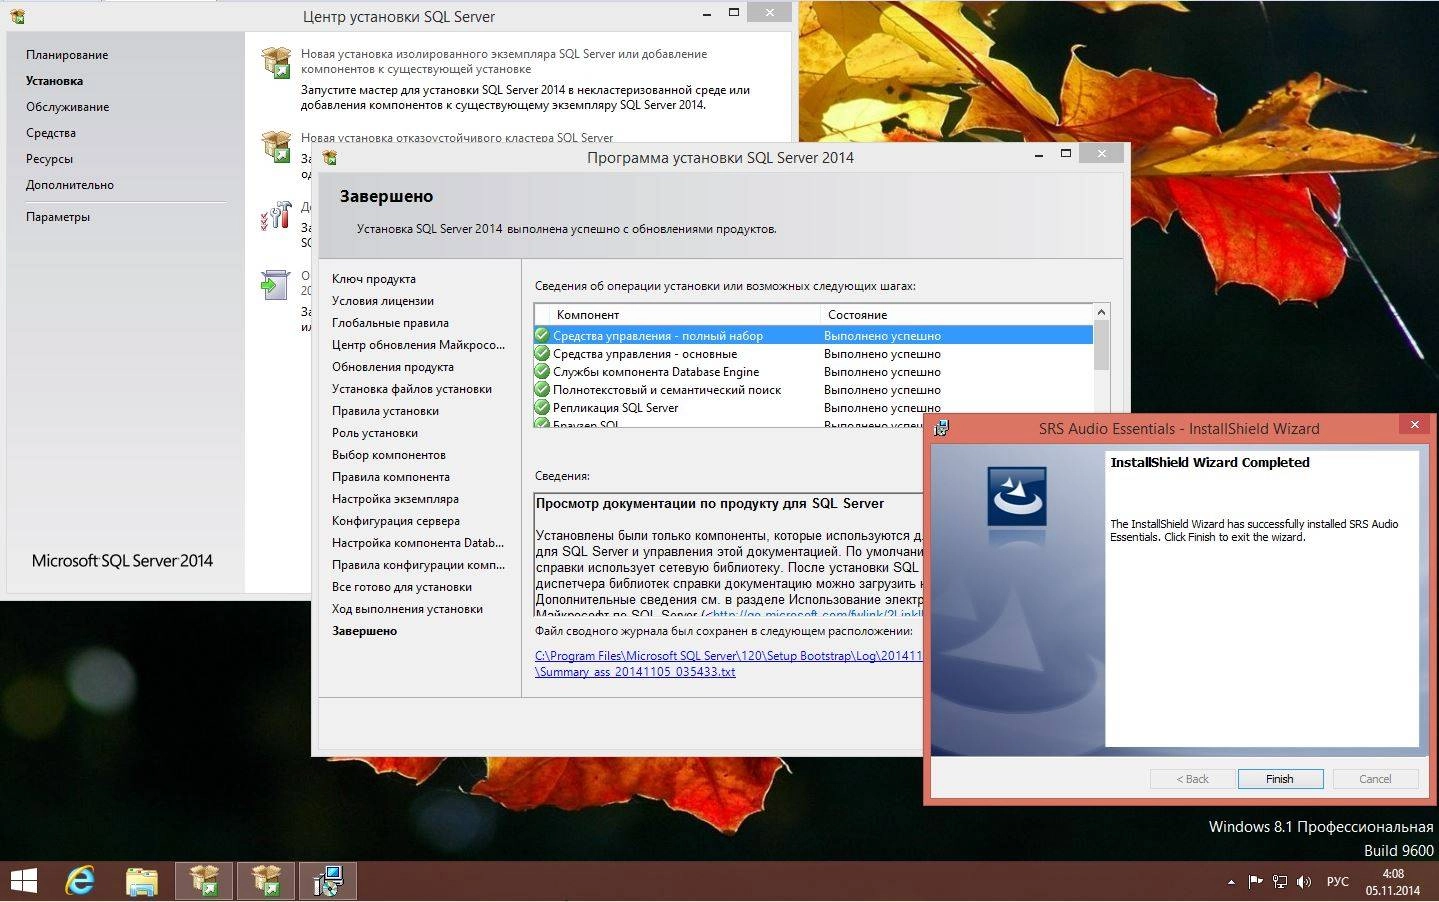Open the setup summary log file link
The width and height of the screenshot is (1439, 902).
tap(728, 664)
